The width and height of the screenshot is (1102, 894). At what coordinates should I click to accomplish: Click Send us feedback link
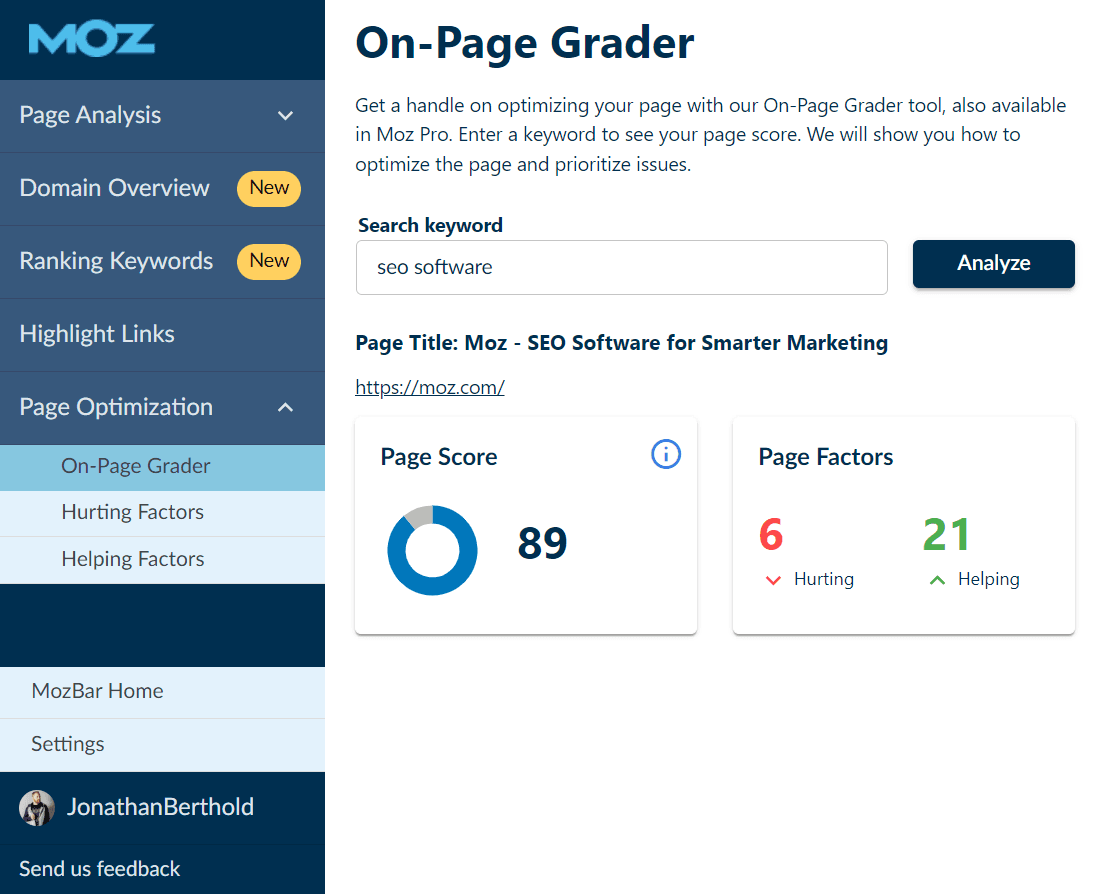pos(100,868)
